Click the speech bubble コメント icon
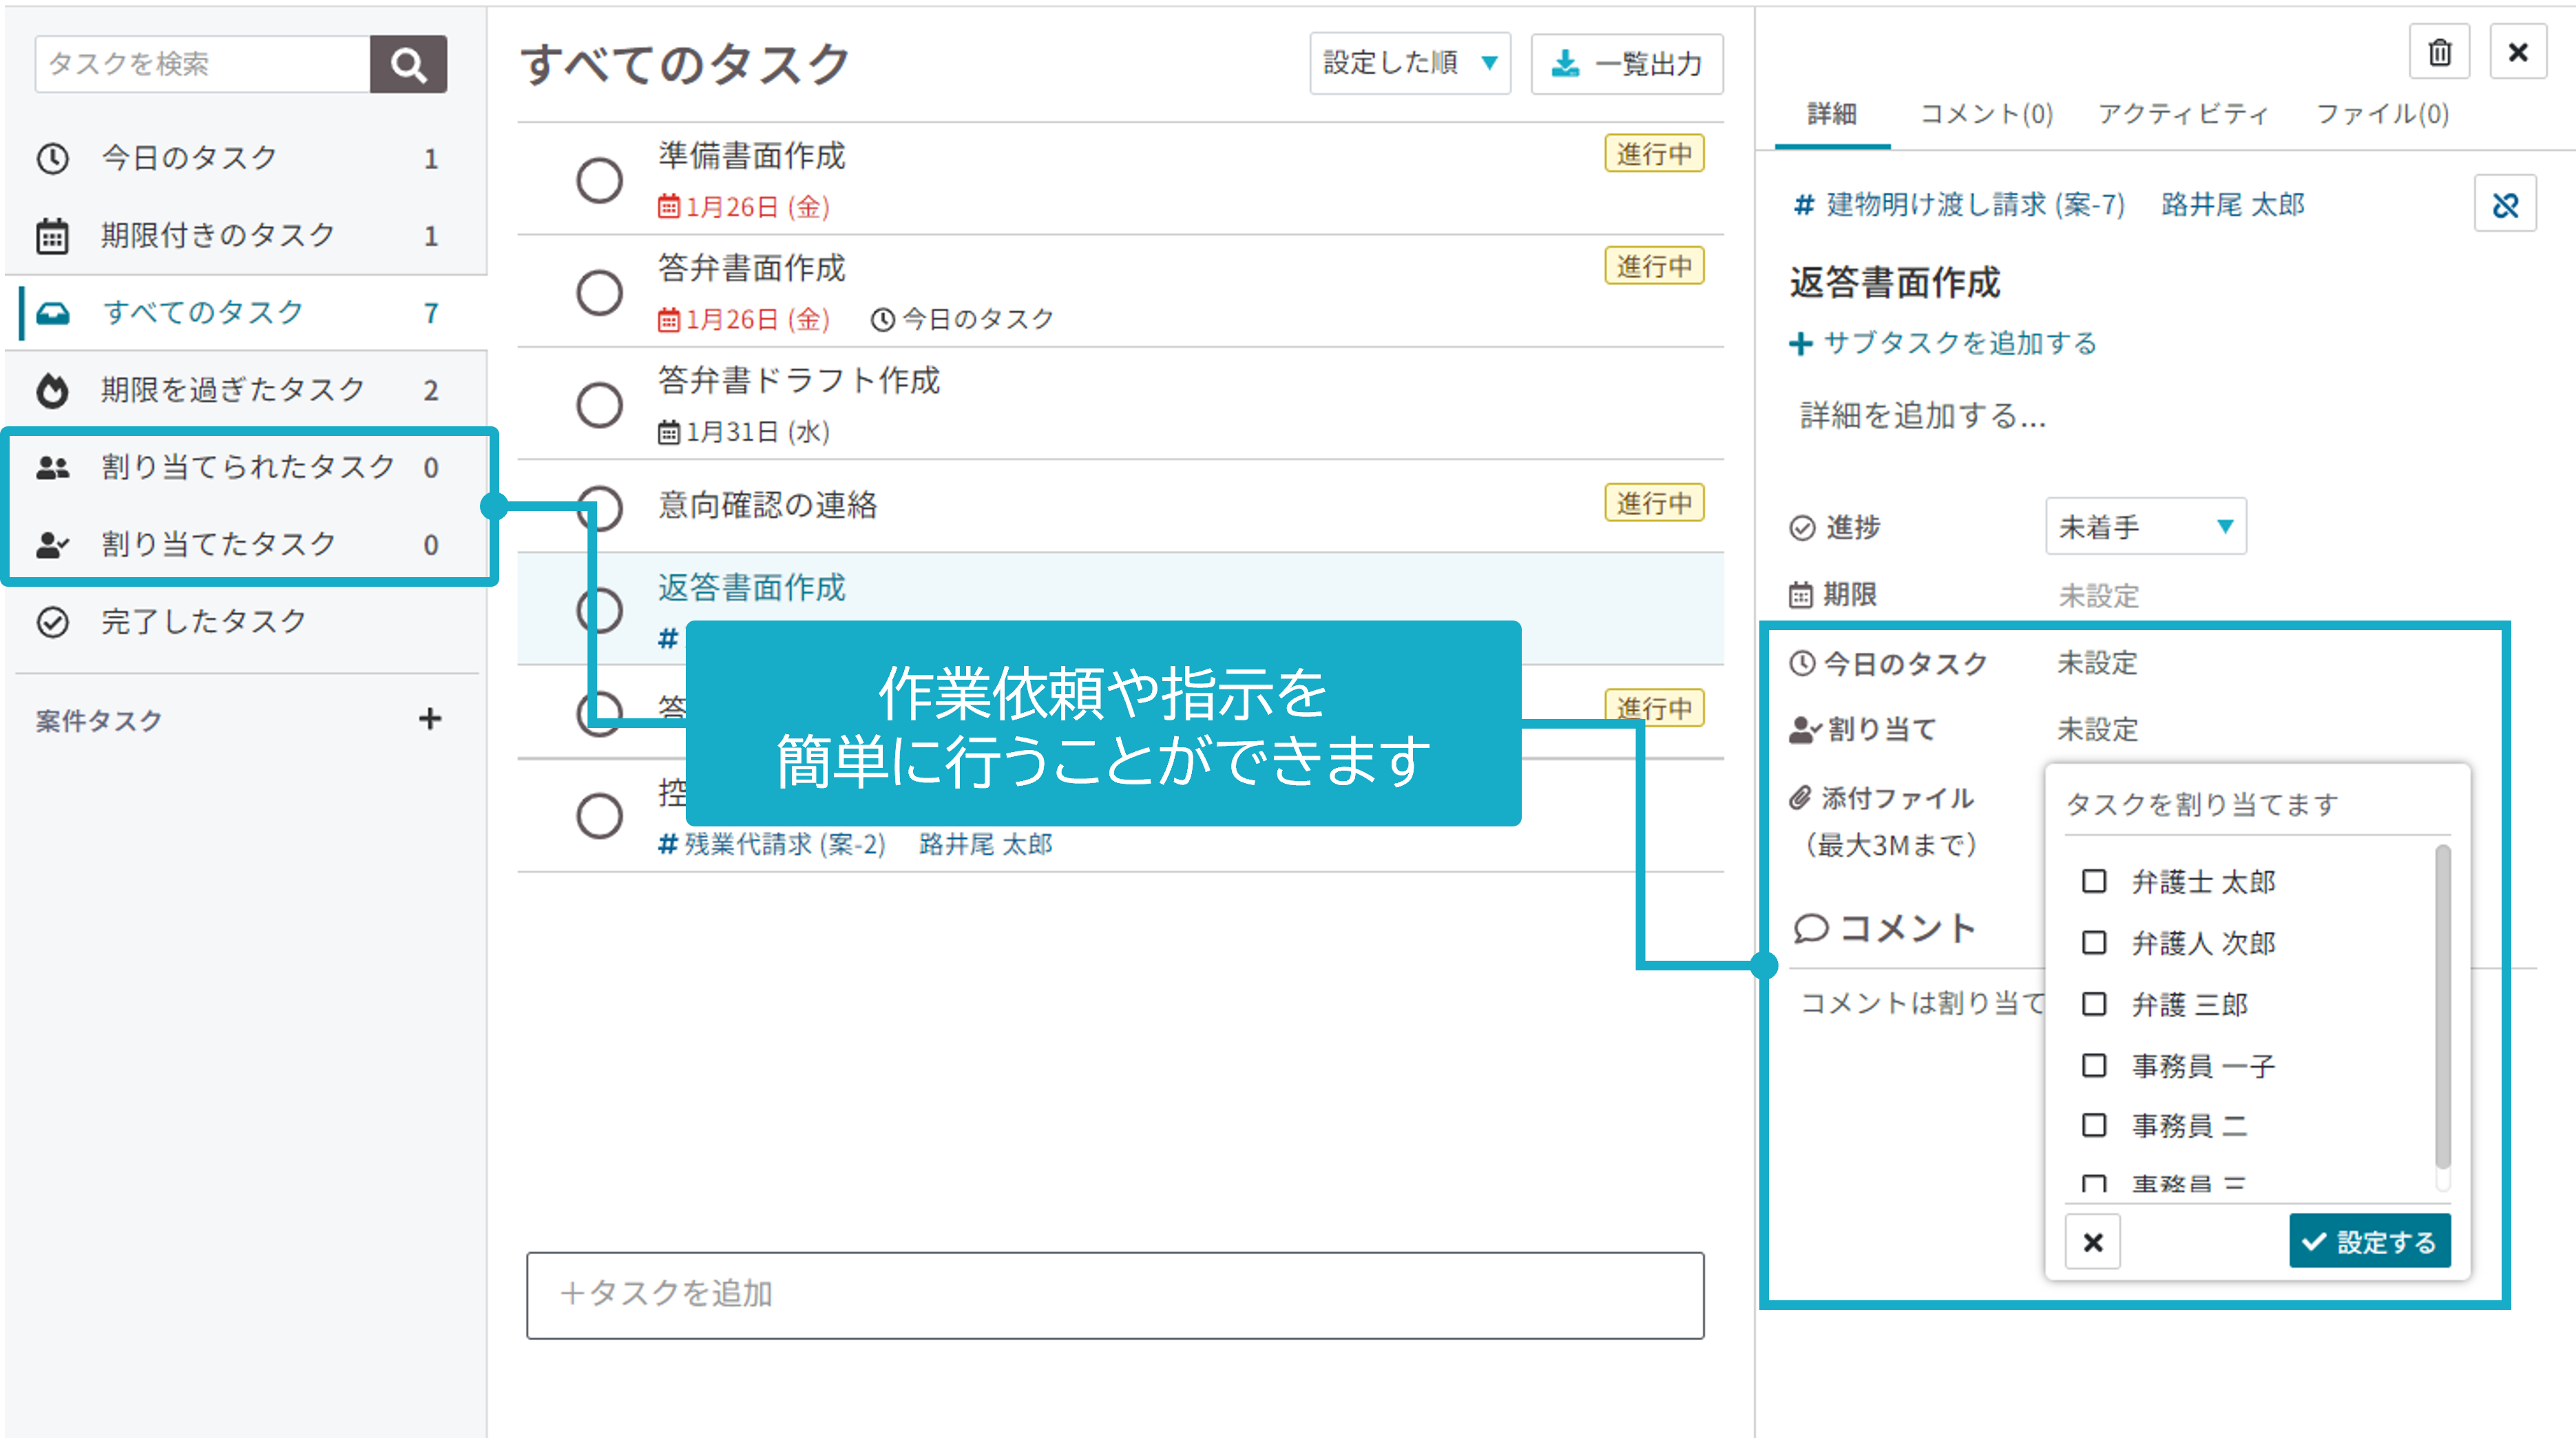The image size is (2576, 1438). [x=1811, y=929]
